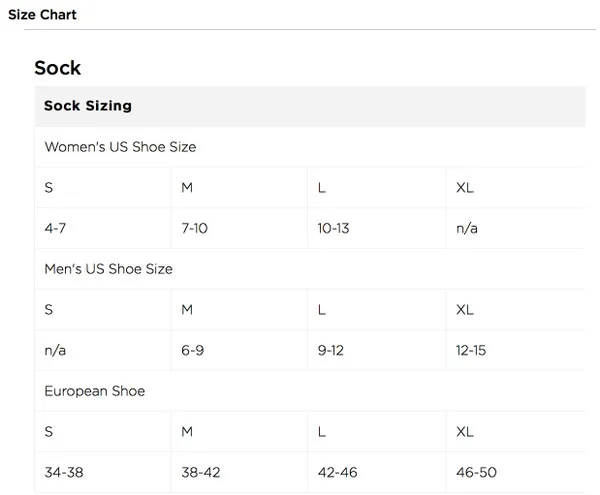Screen dimensions: 600x495
Task: Select the men's 9-12 range cell
Action: tap(377, 350)
